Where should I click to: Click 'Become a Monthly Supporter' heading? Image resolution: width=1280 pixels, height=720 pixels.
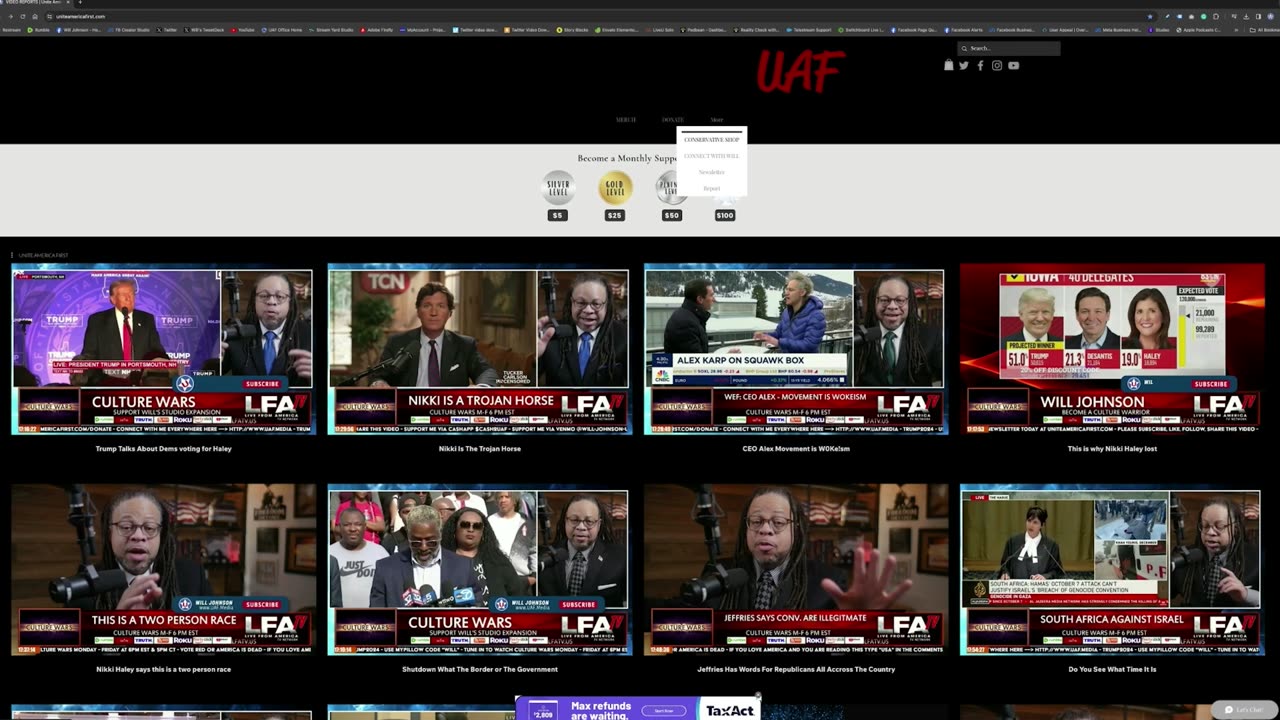(628, 158)
